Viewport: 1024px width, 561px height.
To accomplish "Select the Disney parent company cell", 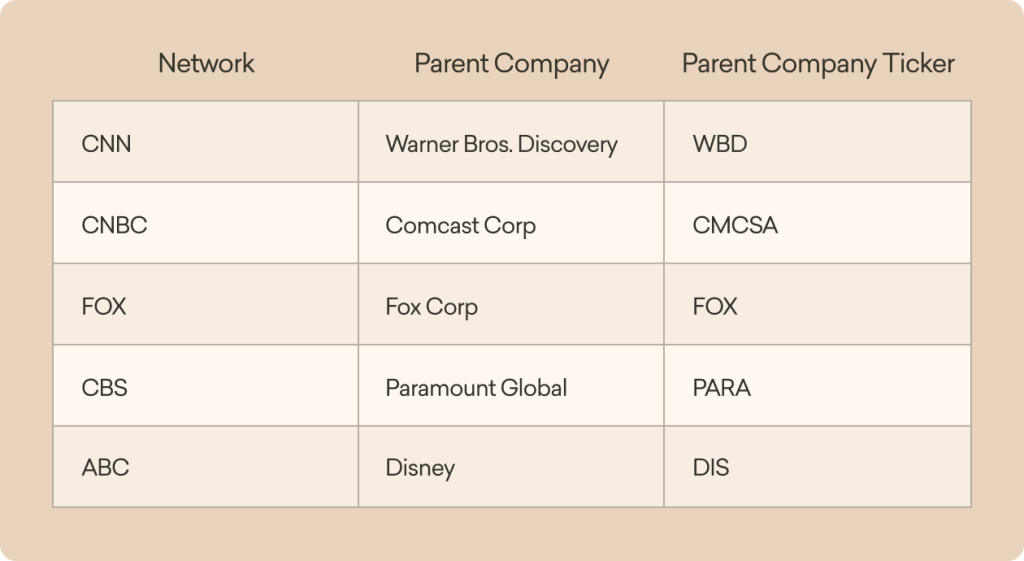I will [511, 467].
